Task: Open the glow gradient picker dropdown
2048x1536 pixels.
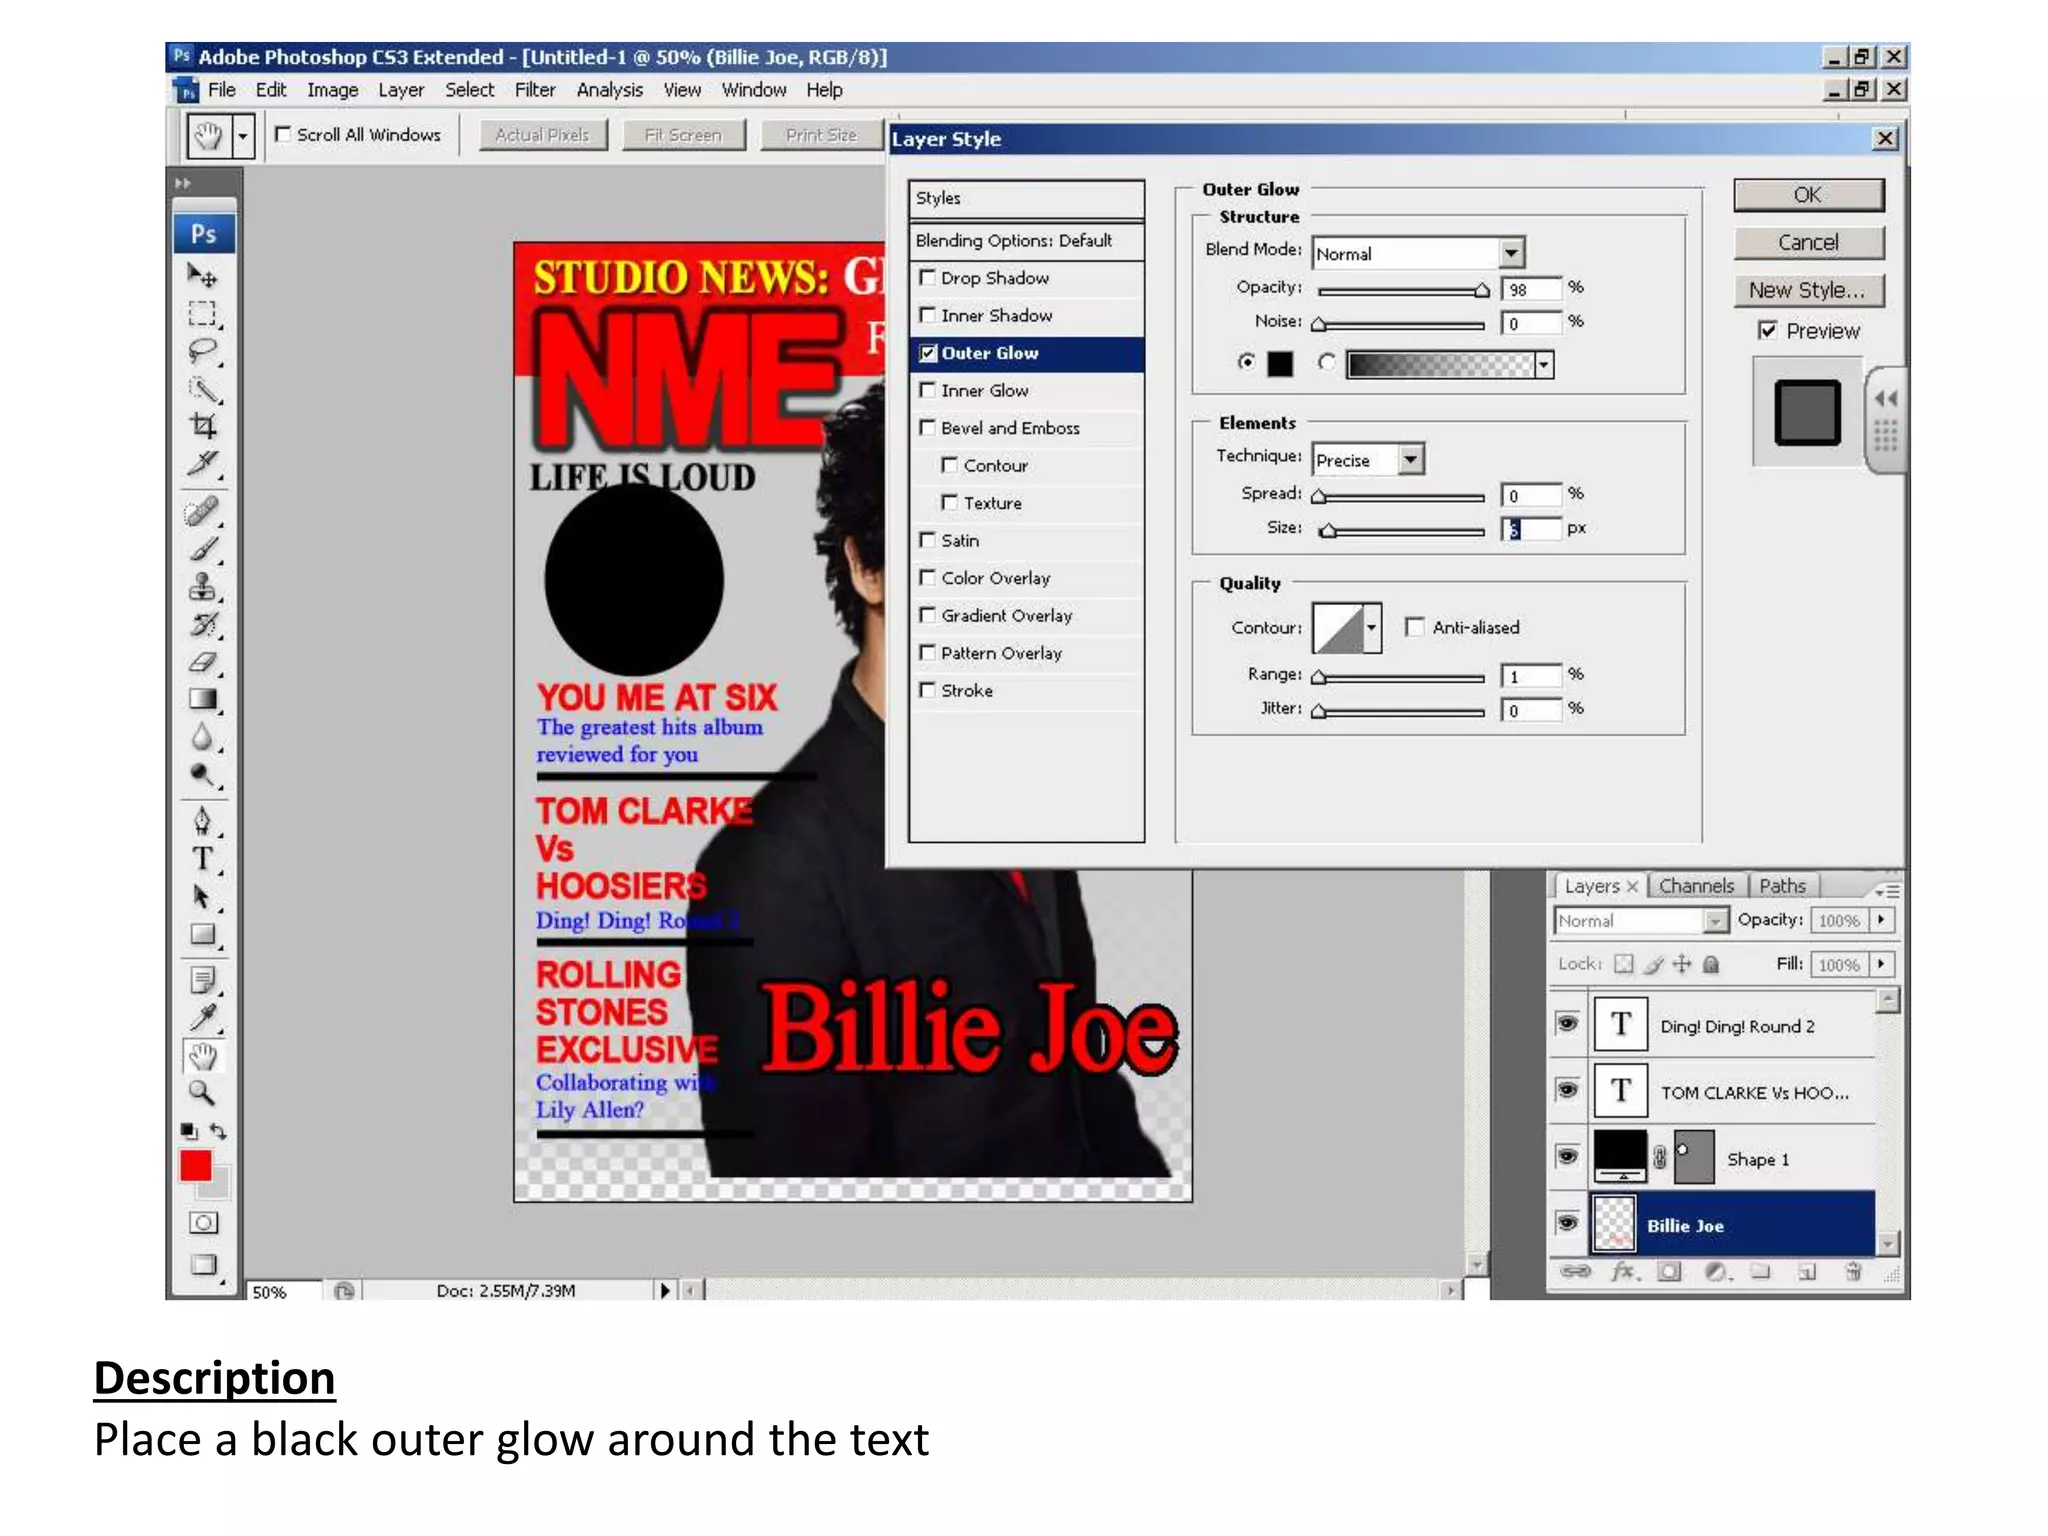Action: (x=1544, y=365)
